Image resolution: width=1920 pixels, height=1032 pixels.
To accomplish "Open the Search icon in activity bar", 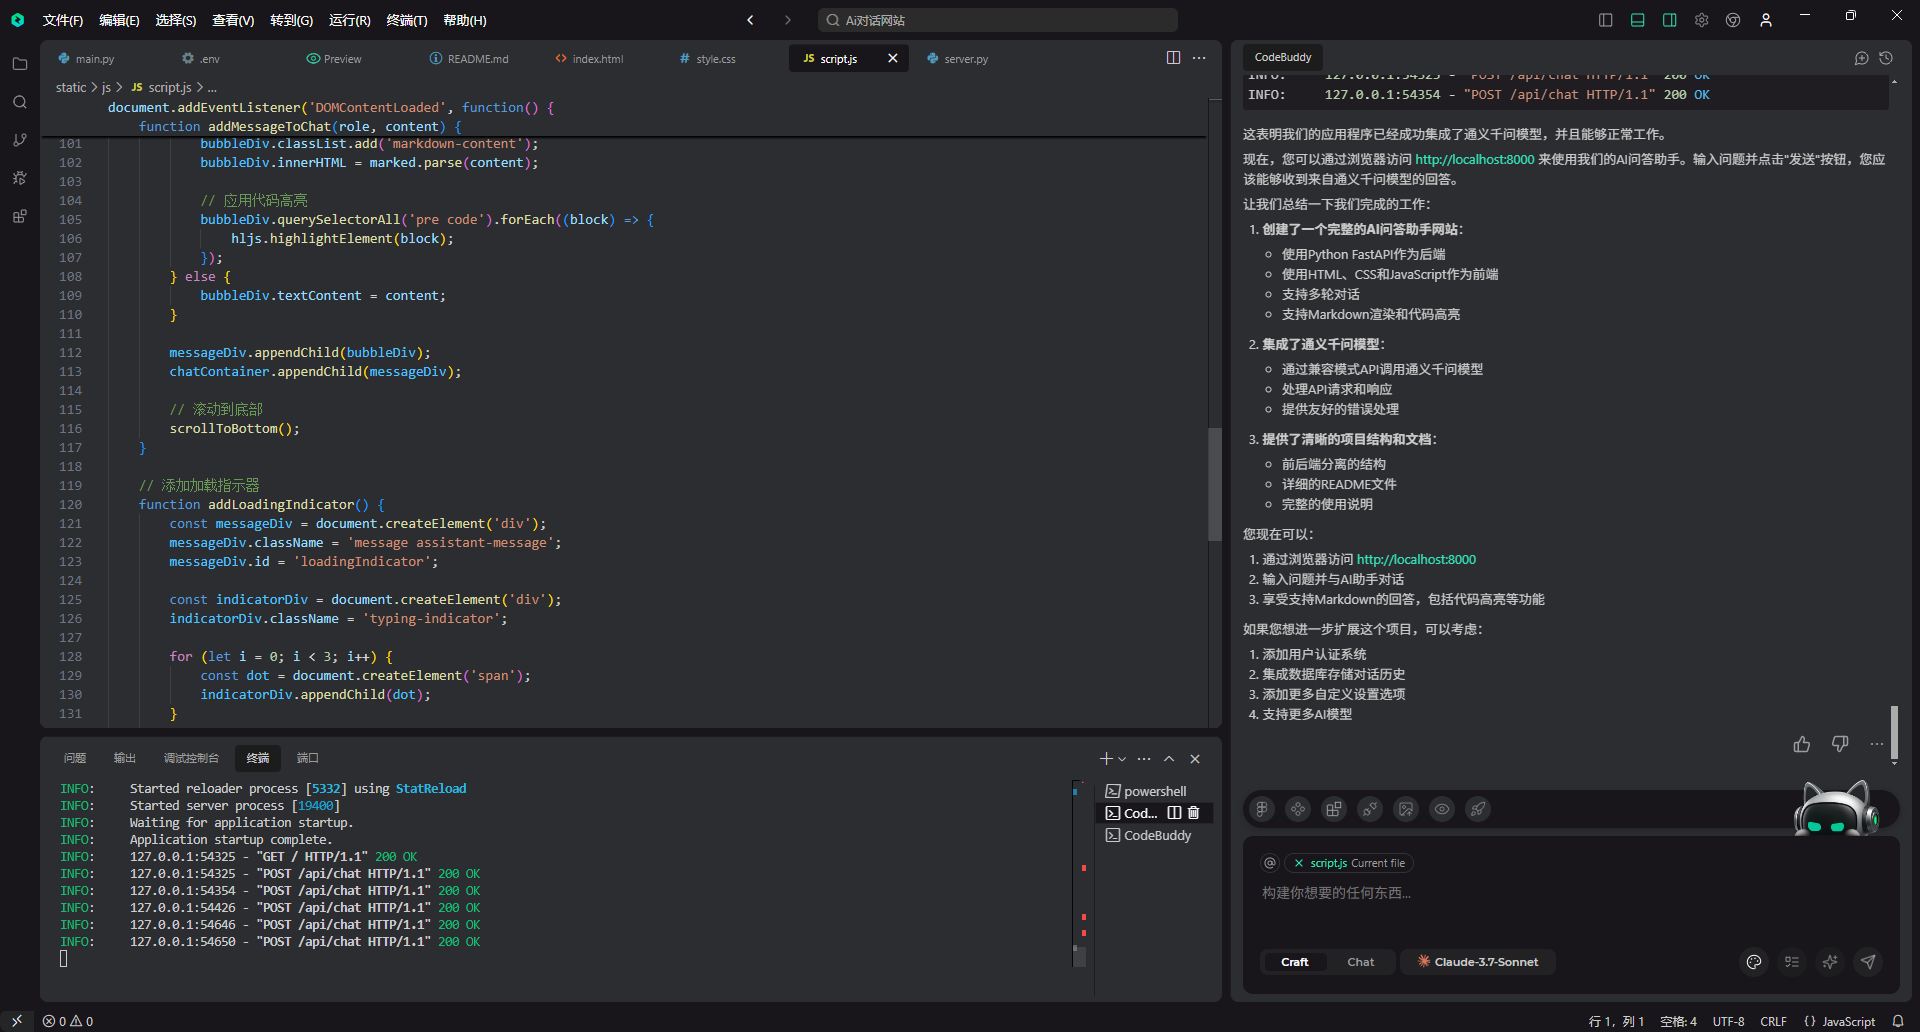I will (x=19, y=102).
